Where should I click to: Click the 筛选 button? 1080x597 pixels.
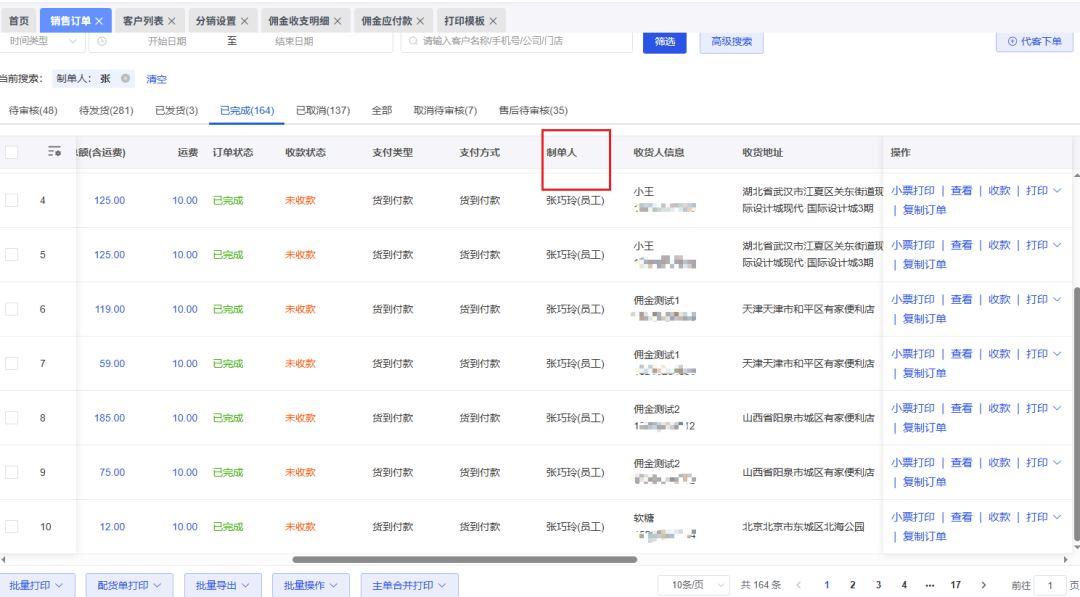tap(665, 41)
